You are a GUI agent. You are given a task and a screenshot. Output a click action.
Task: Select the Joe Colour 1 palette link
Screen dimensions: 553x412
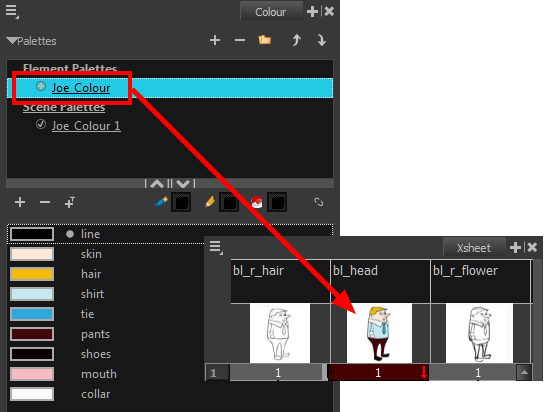click(x=86, y=126)
